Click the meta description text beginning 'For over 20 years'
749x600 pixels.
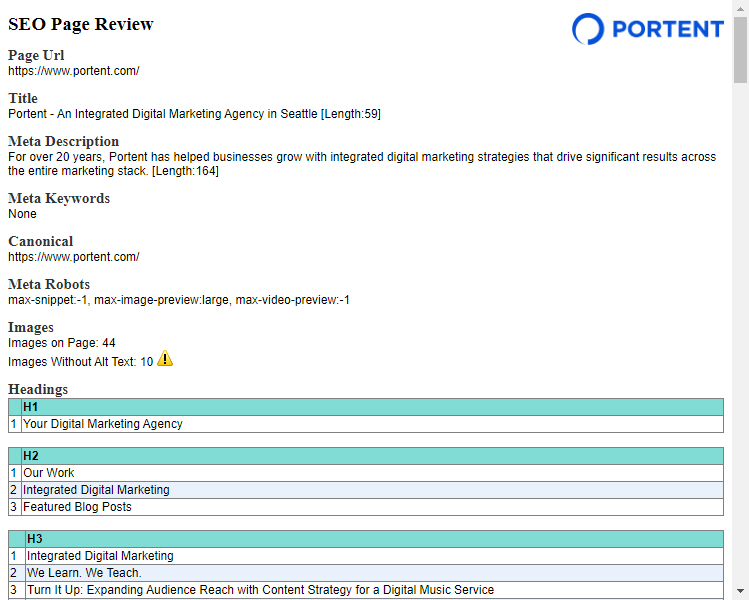[x=362, y=164]
